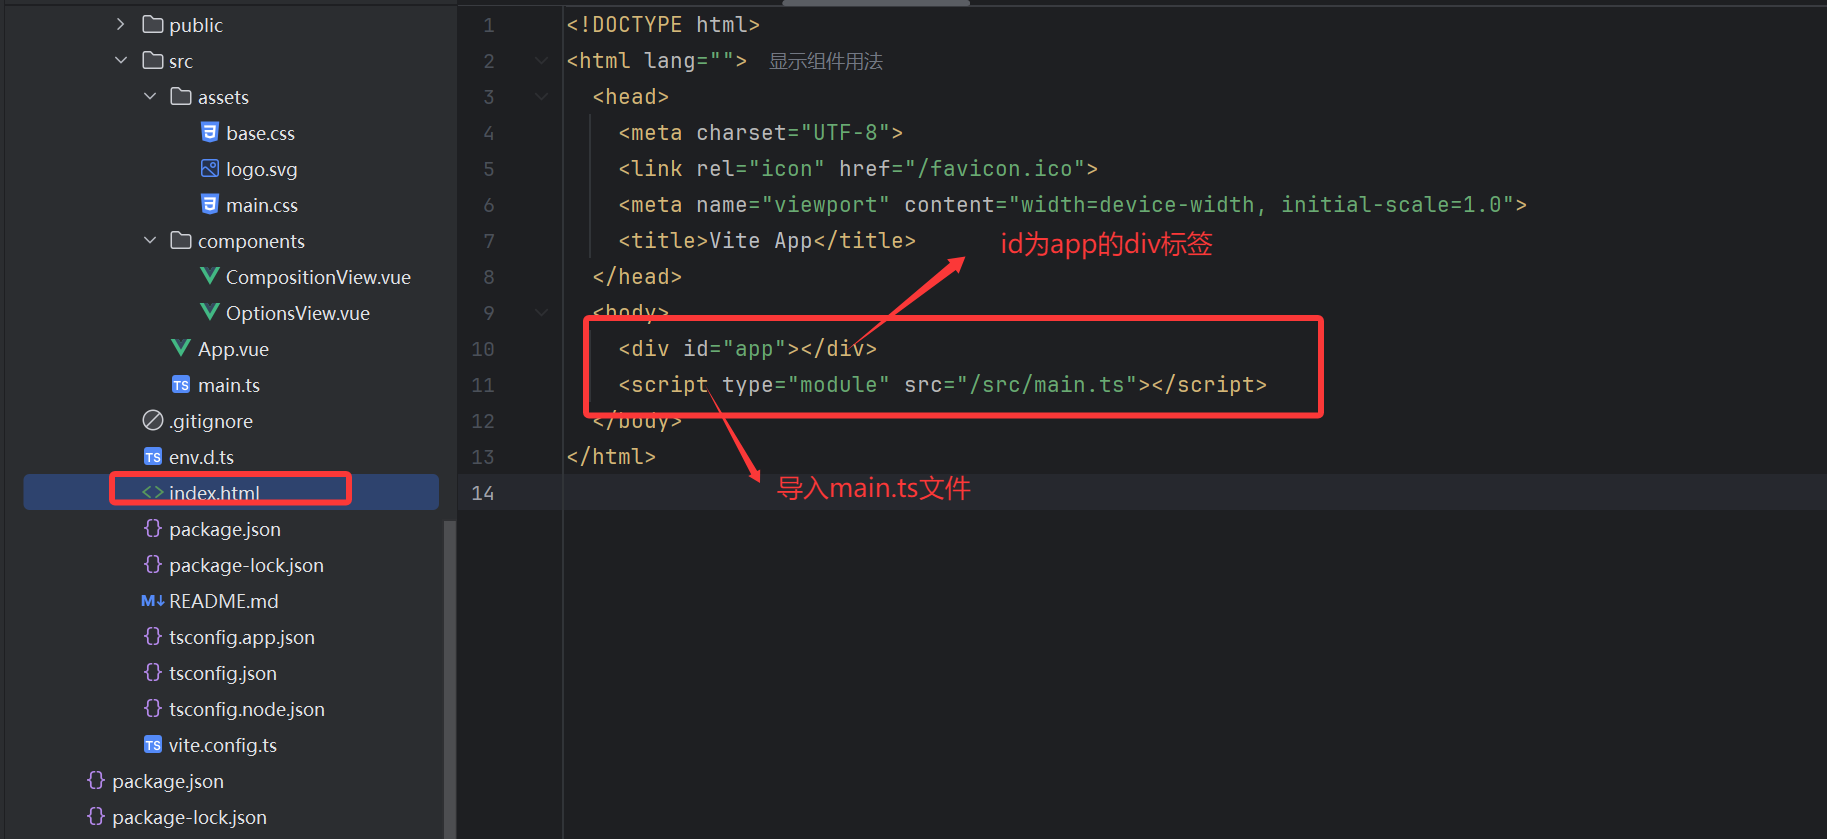Open package-lock.json beneath index.html
Image resolution: width=1827 pixels, height=839 pixels.
[x=246, y=565]
